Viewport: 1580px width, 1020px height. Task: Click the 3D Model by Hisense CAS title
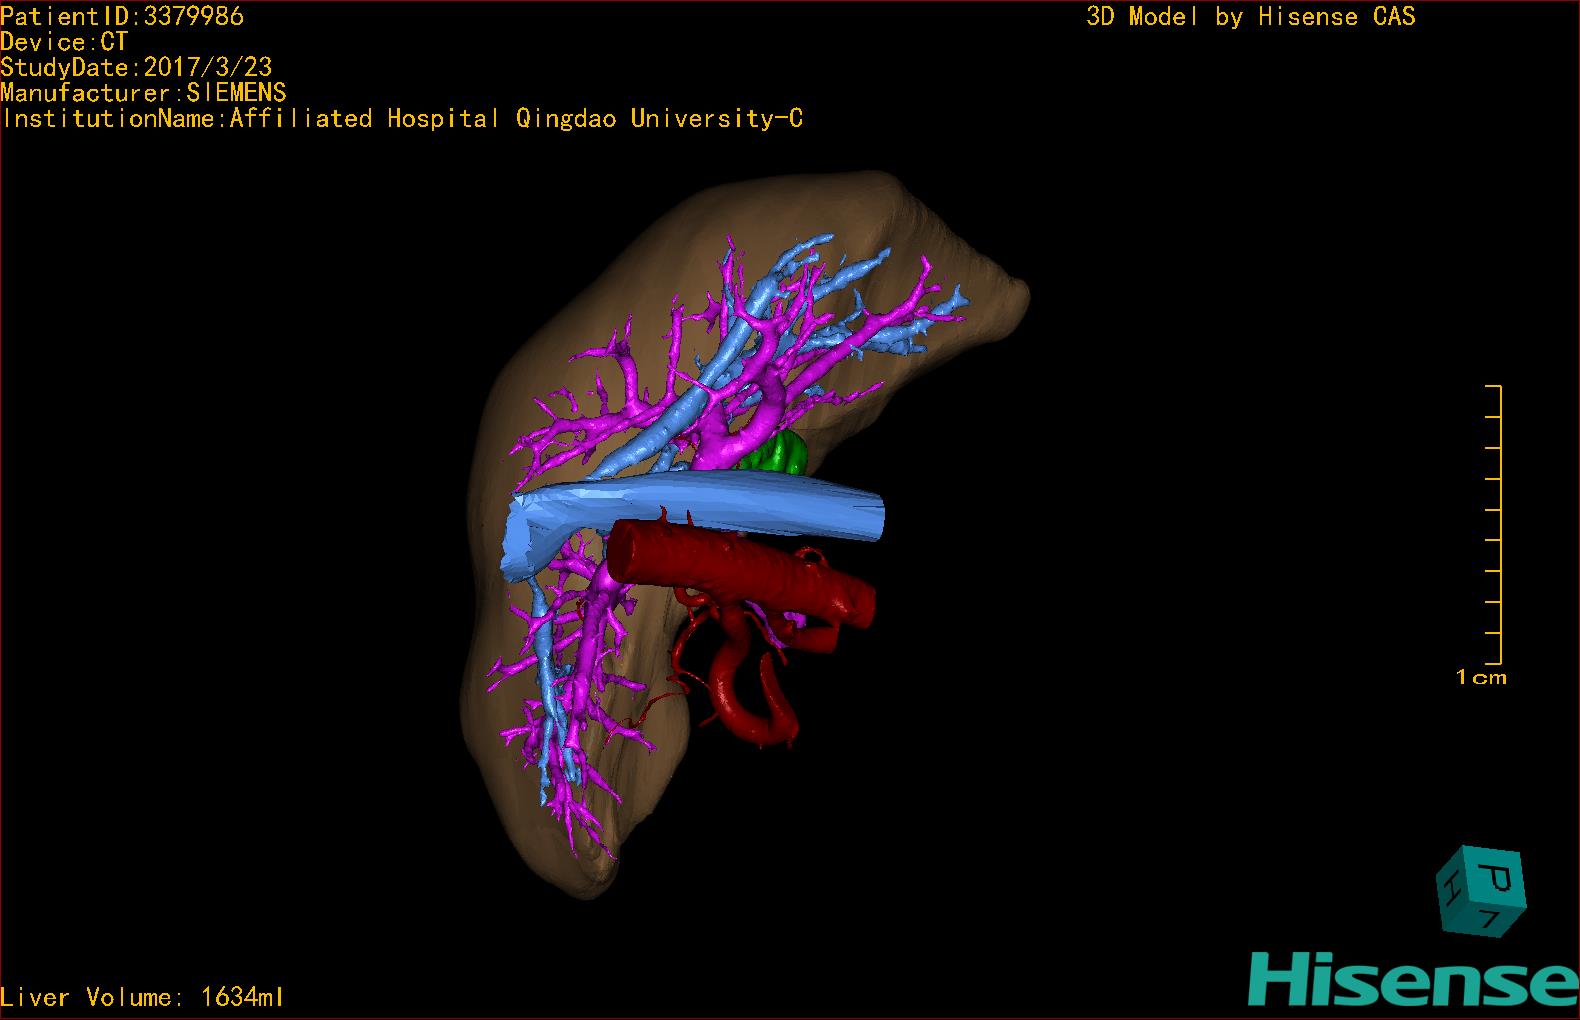tap(1250, 16)
